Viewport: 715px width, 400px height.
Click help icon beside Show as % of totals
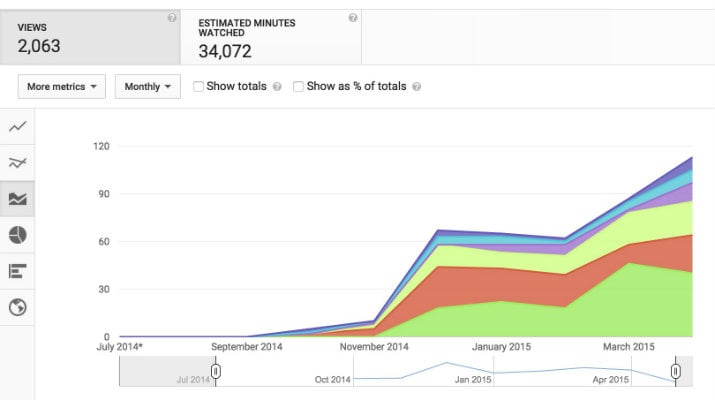click(416, 87)
